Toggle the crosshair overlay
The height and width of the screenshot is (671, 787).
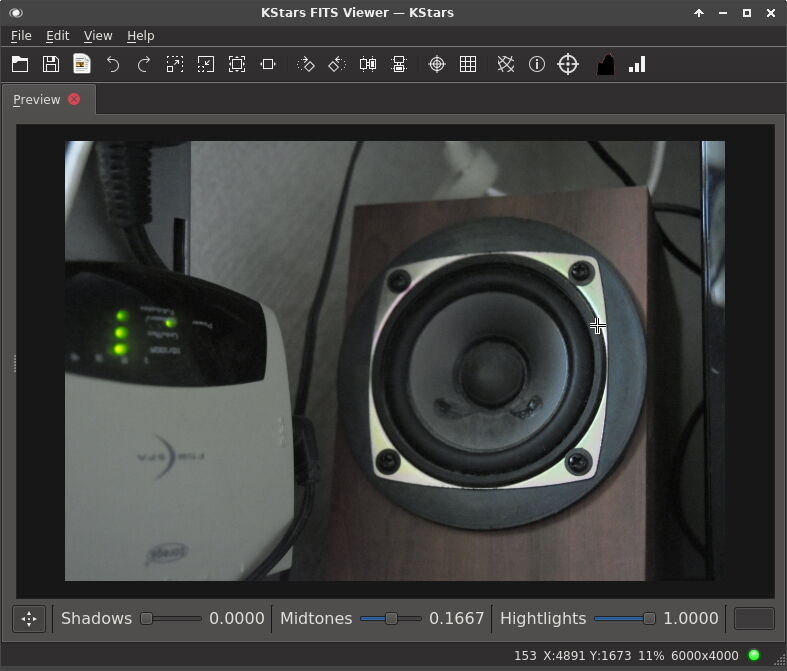[x=437, y=64]
